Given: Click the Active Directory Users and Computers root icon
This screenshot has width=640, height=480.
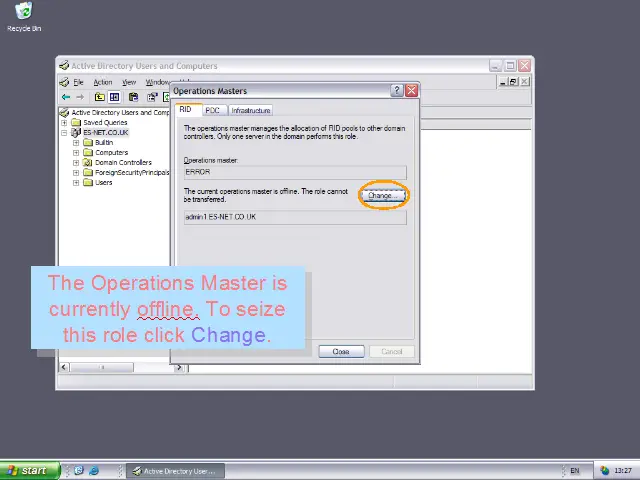Looking at the screenshot, I should [64, 112].
